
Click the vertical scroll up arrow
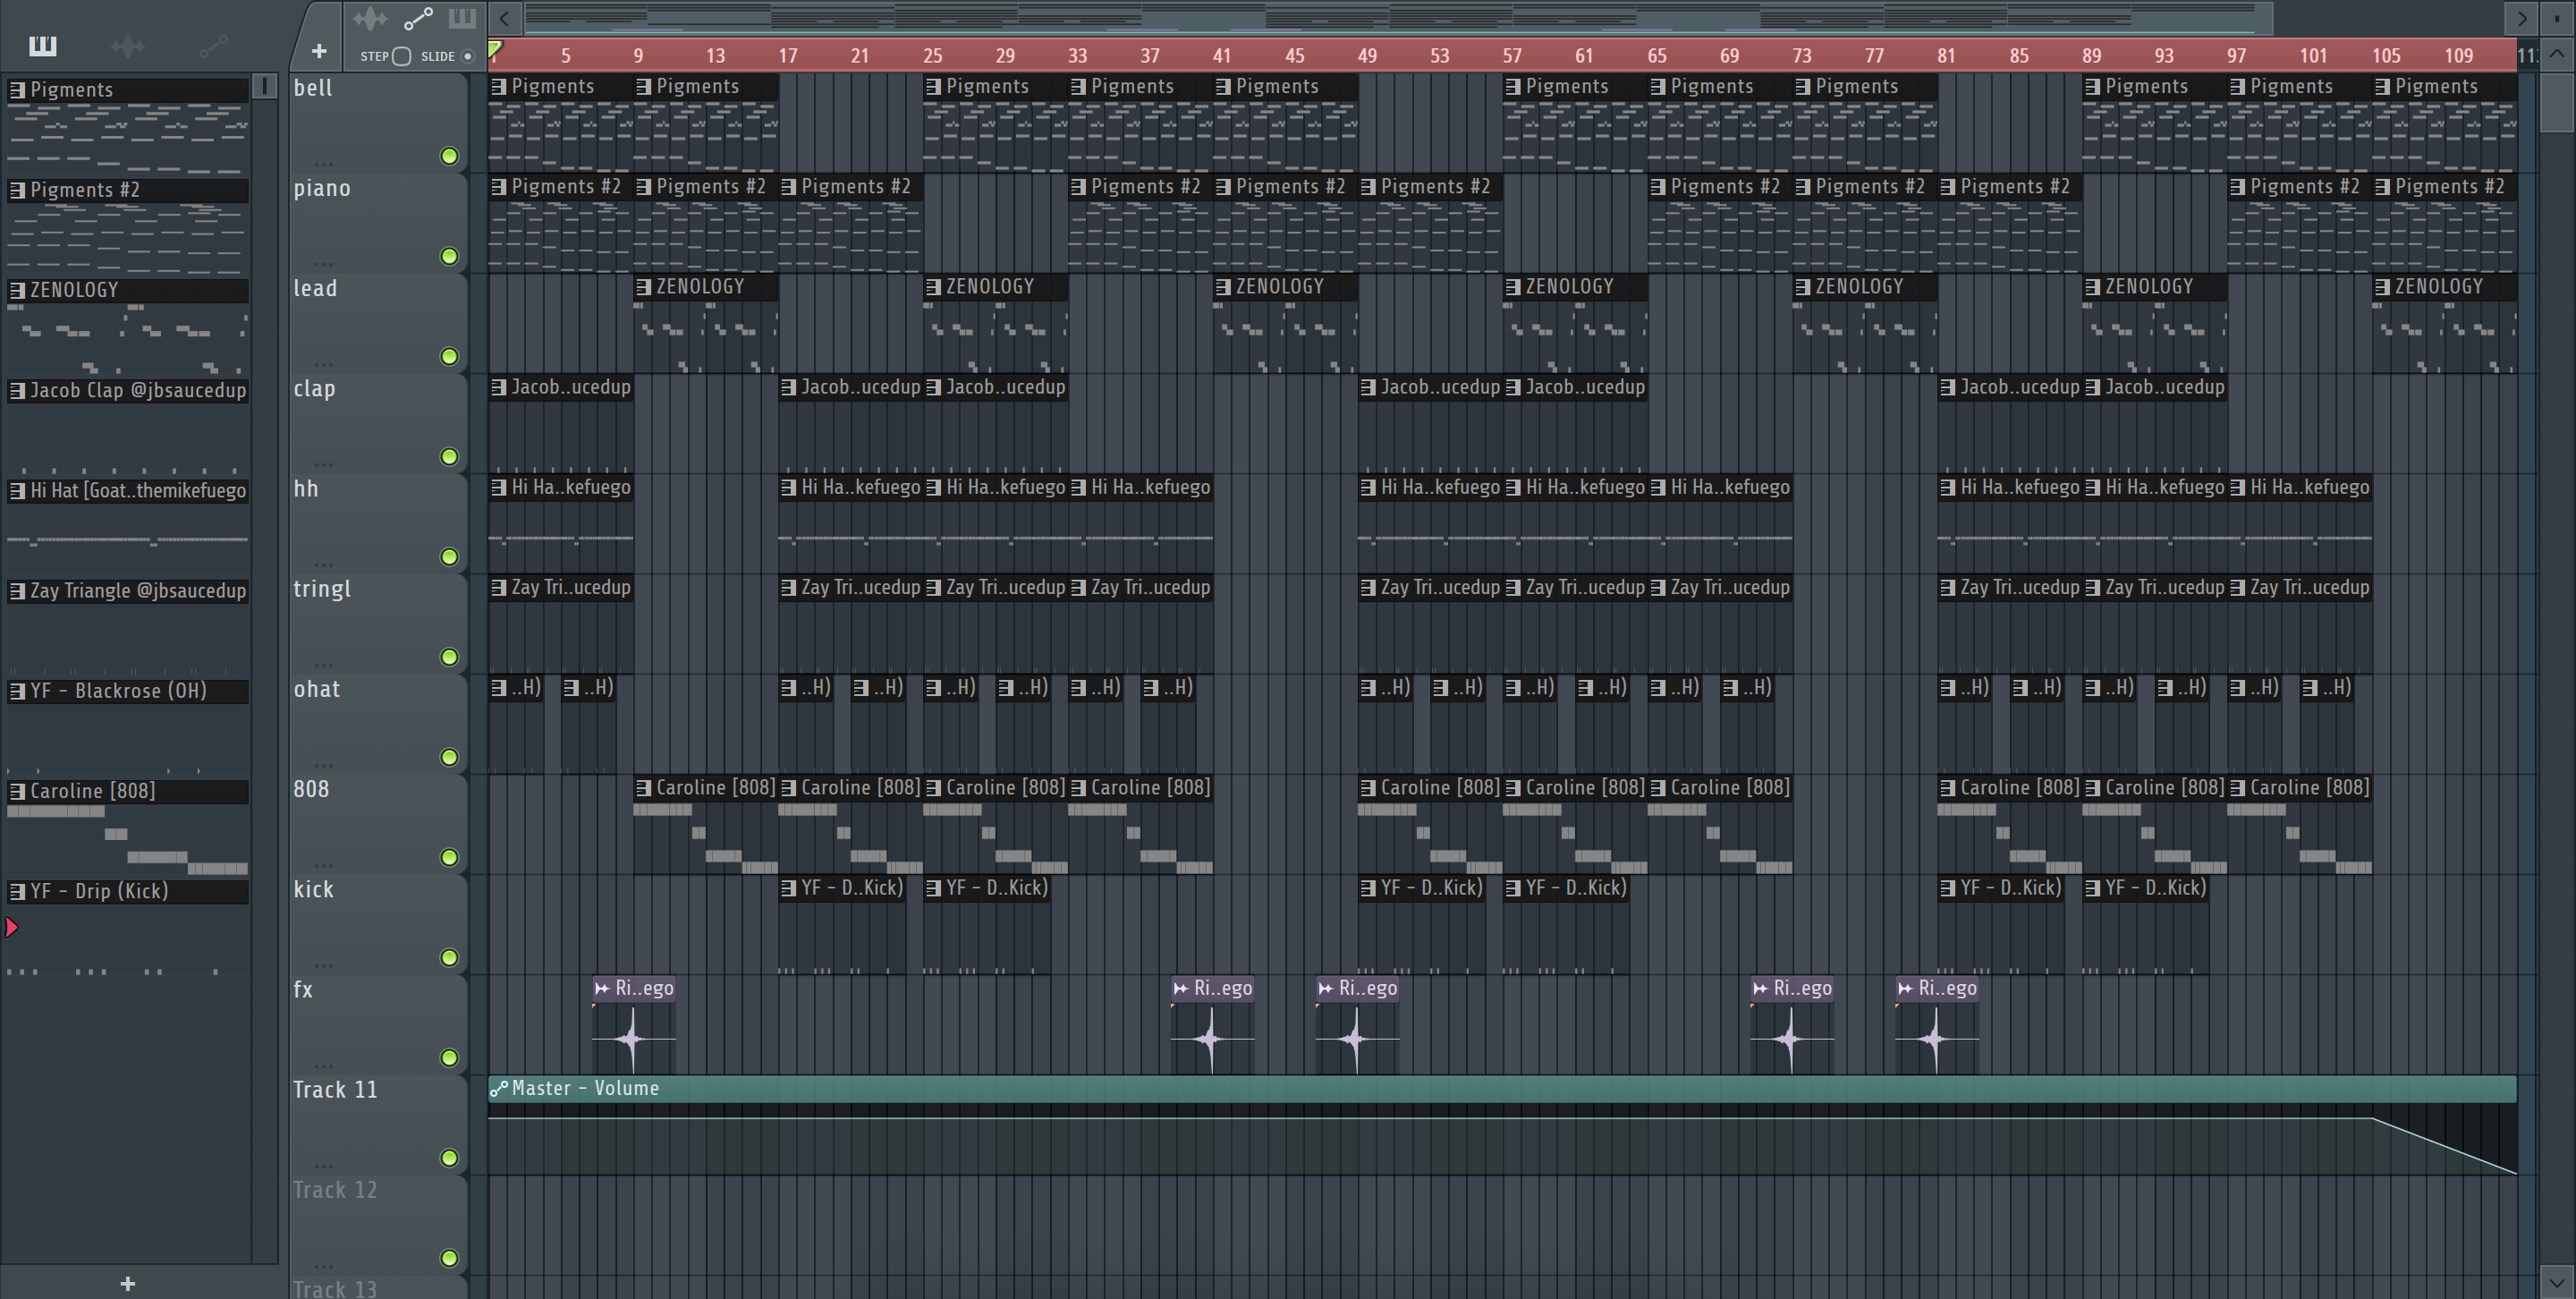(x=2557, y=54)
